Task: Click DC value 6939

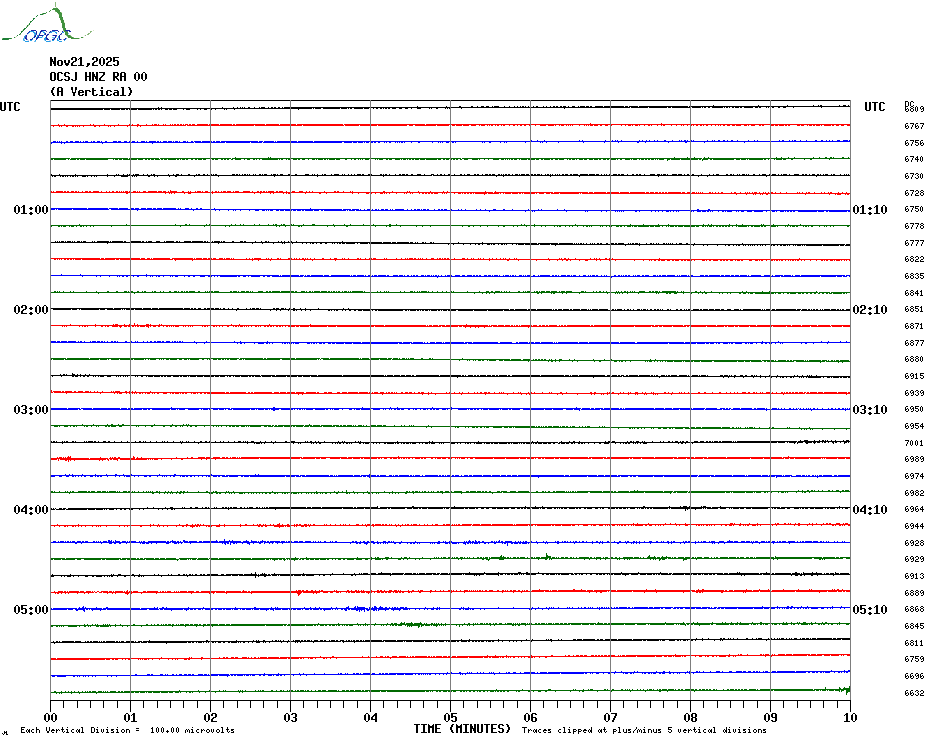Action: (914, 393)
